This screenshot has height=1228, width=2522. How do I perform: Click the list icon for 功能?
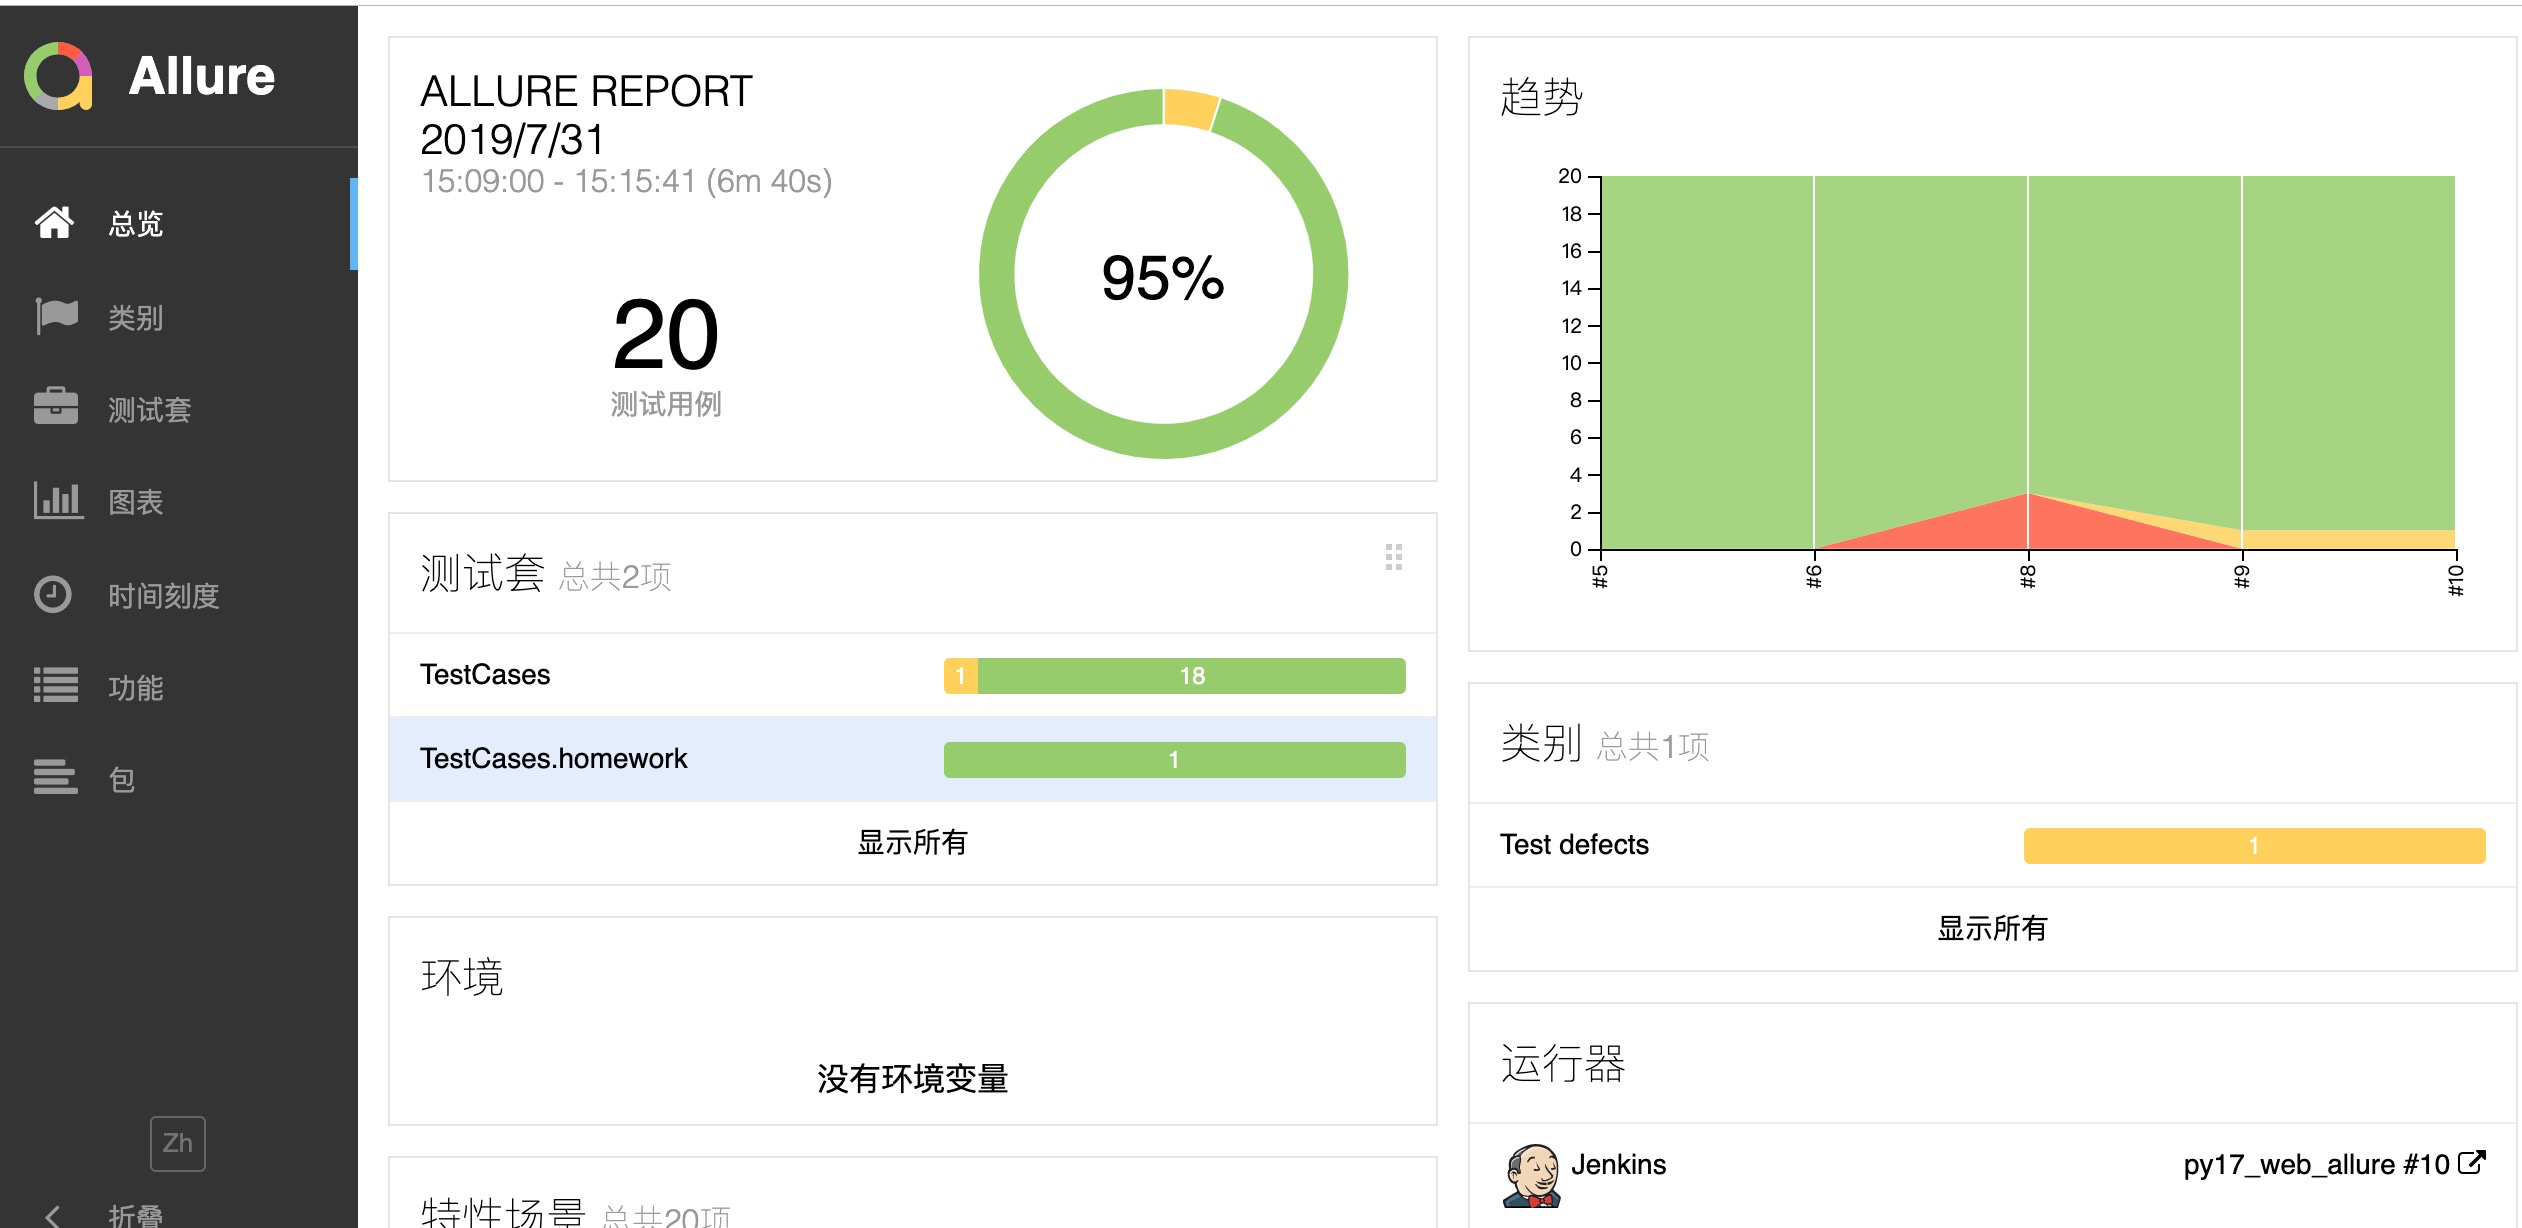55,686
